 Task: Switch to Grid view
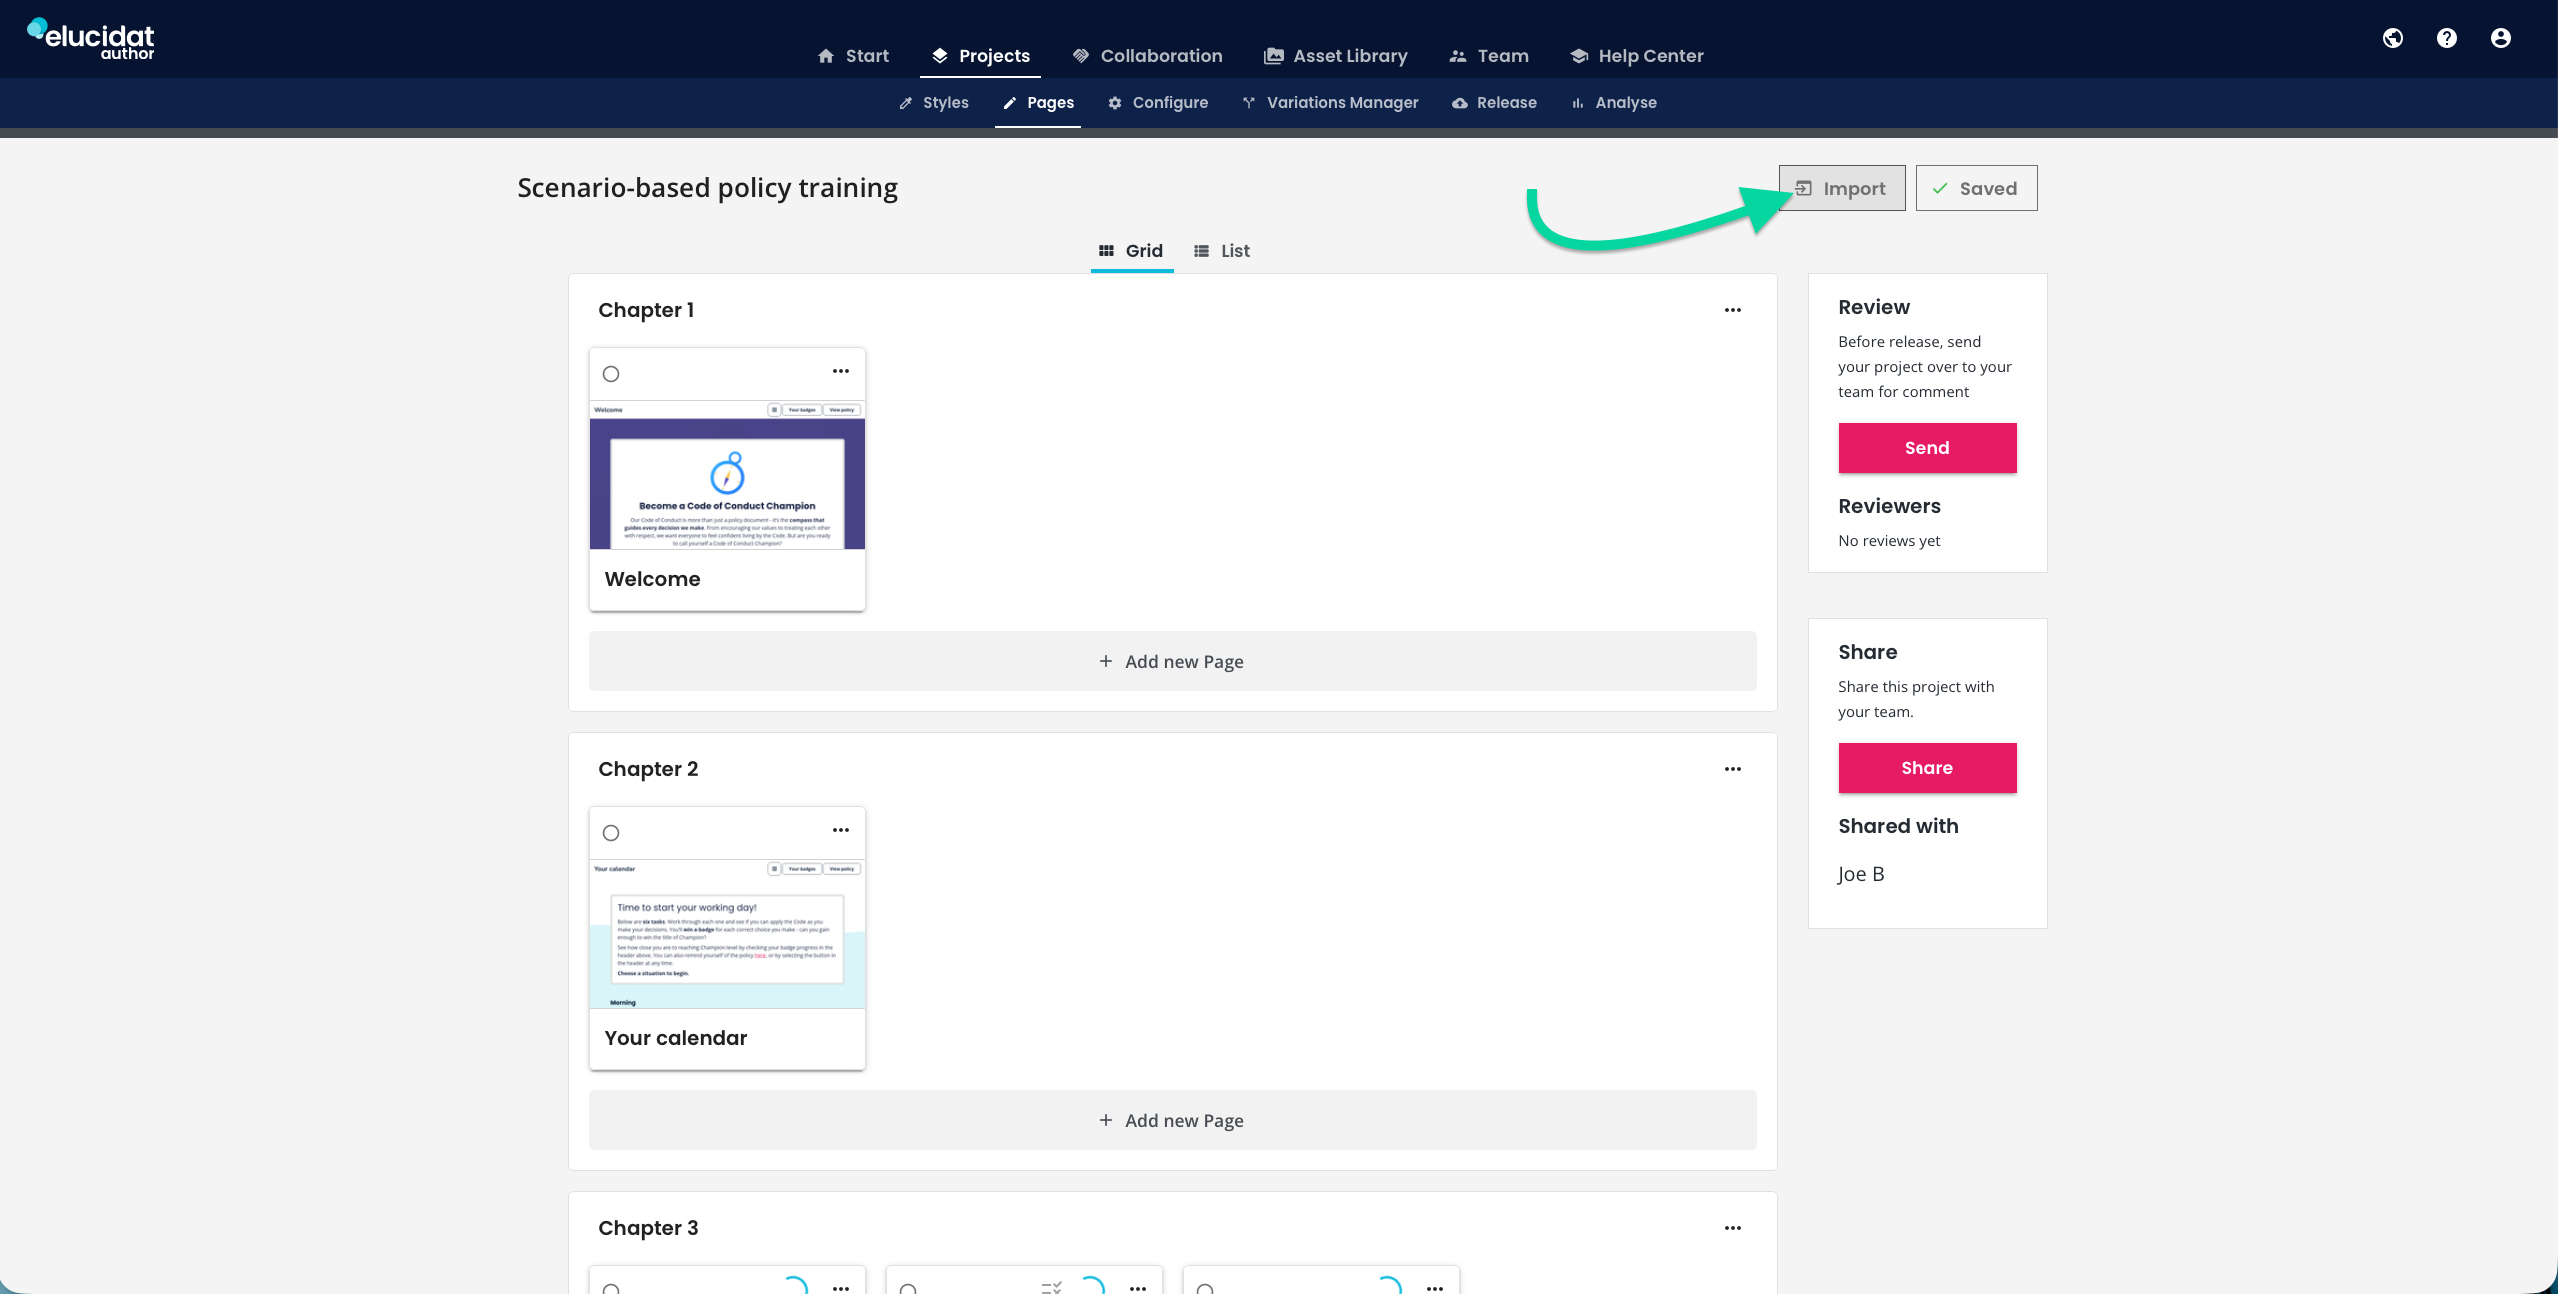pyautogui.click(x=1131, y=251)
